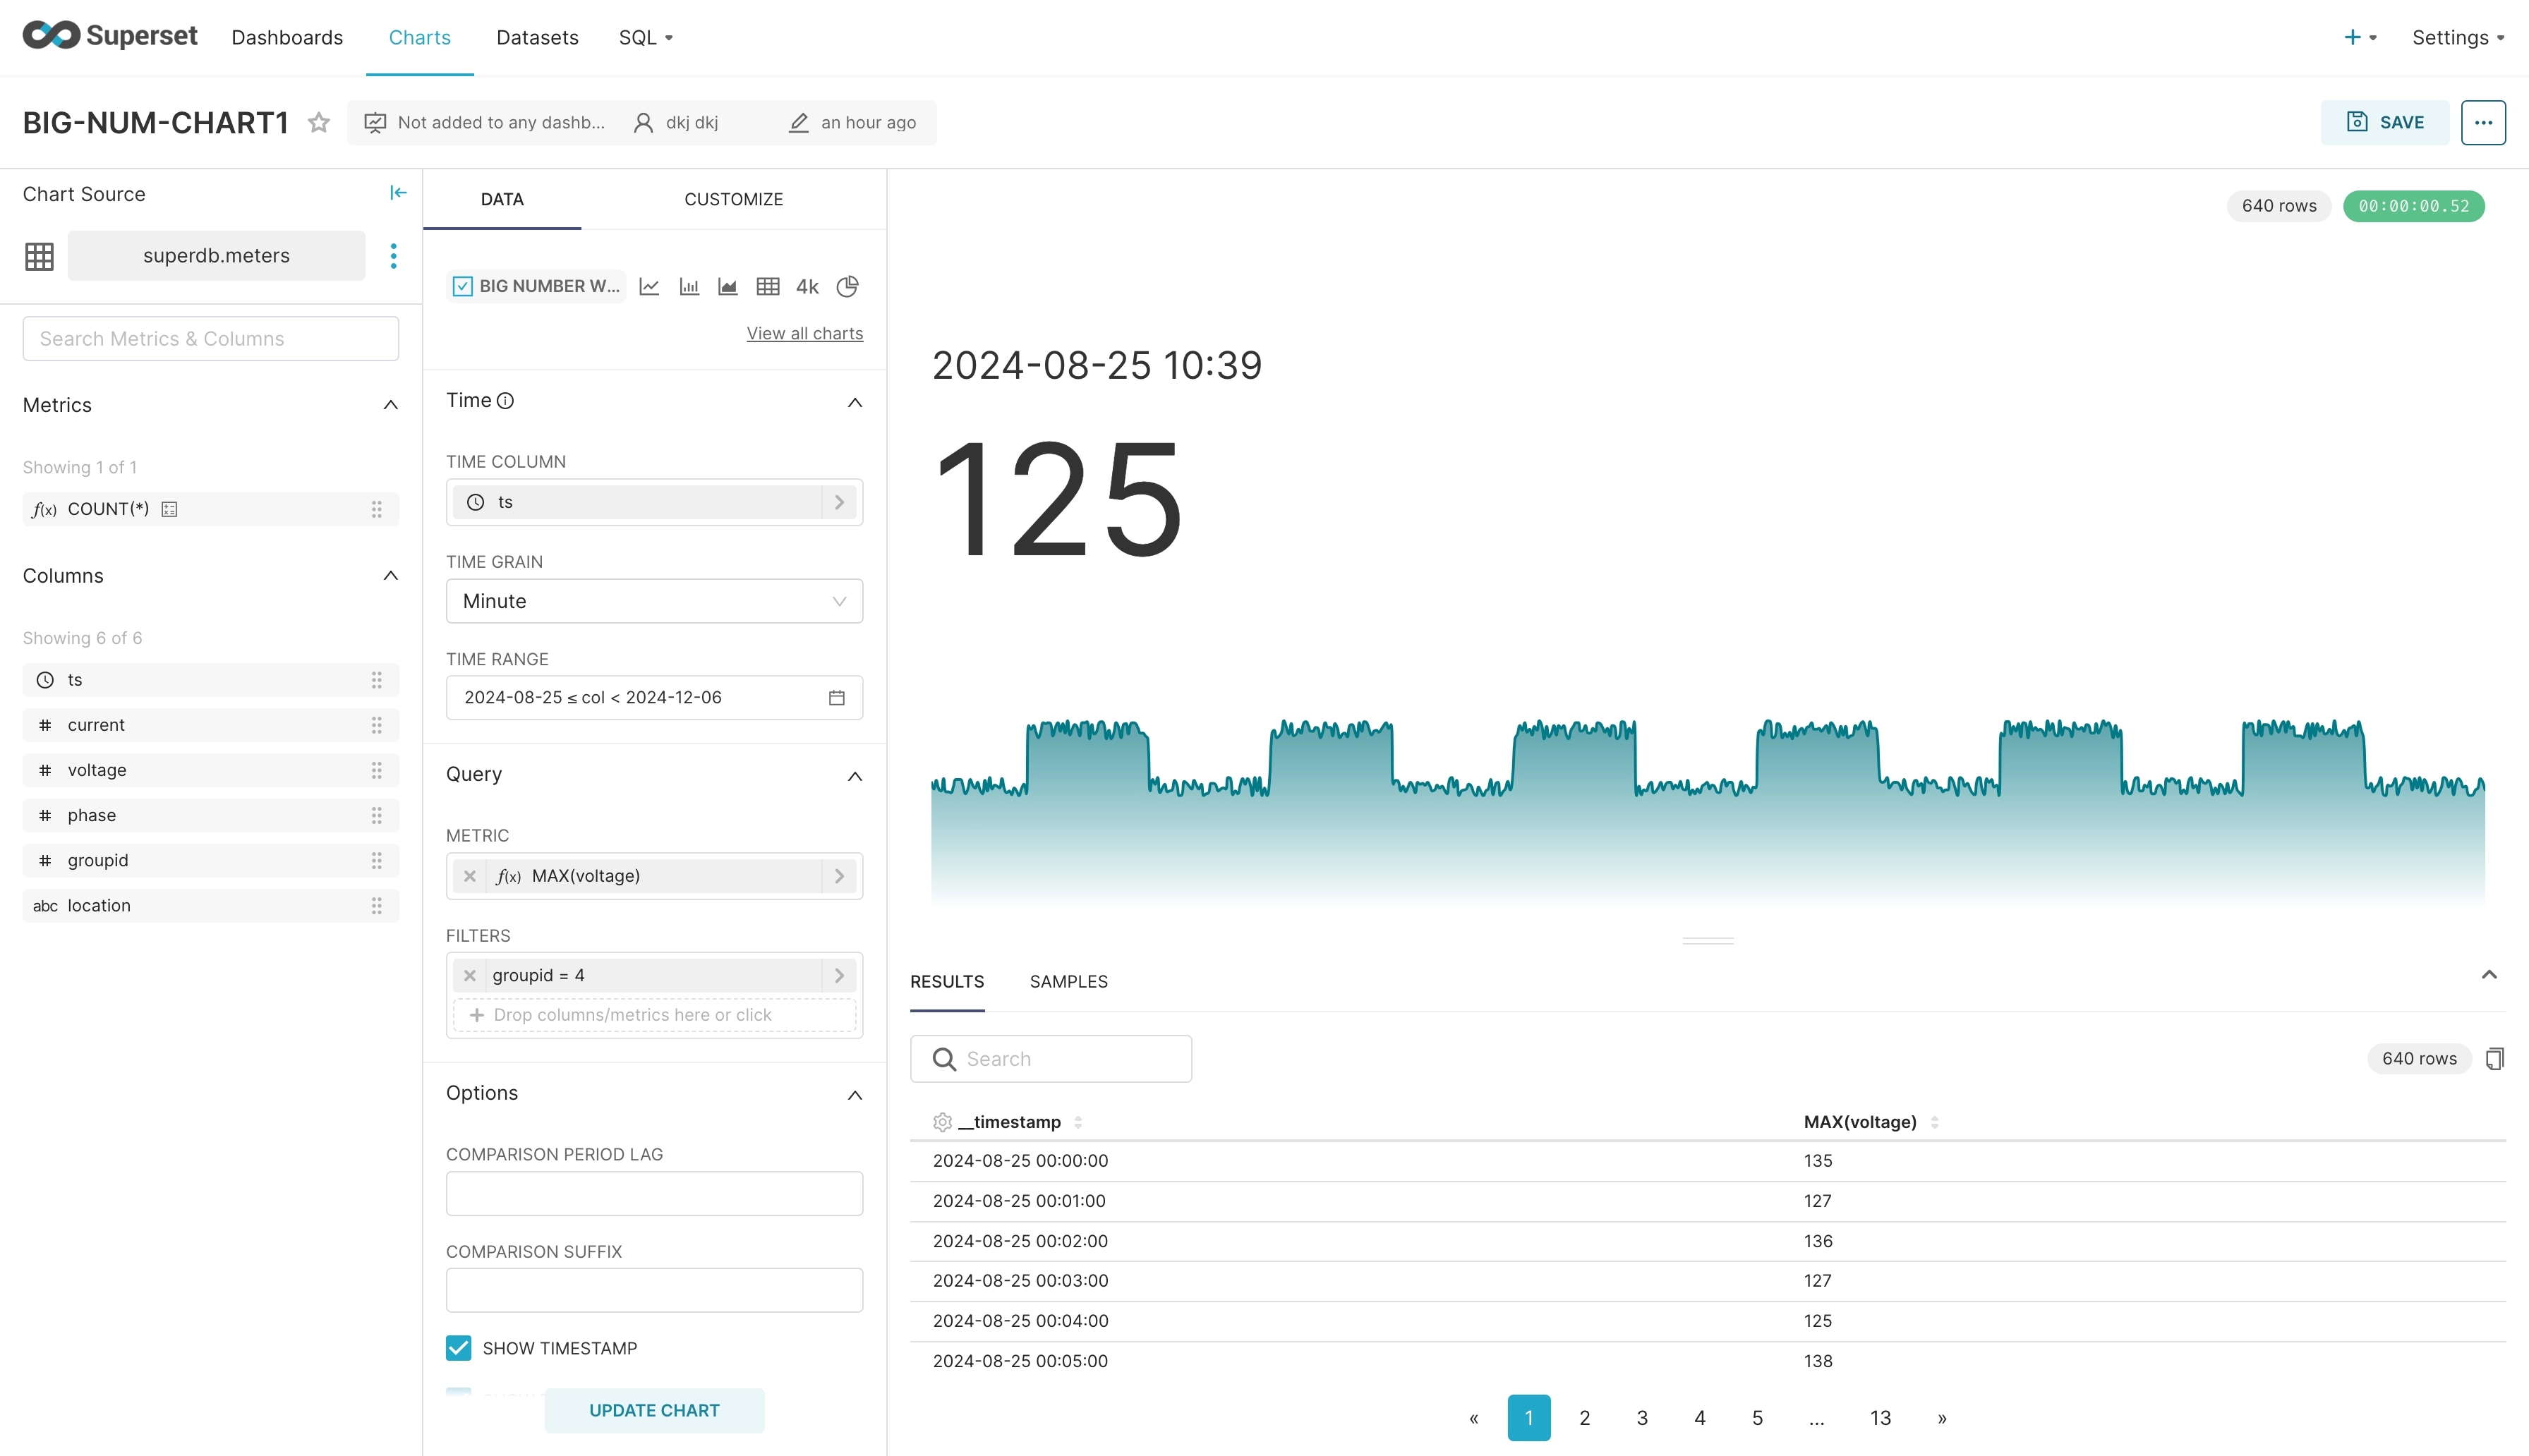Collapse the Query section
The width and height of the screenshot is (2529, 1456).
pos(854,776)
